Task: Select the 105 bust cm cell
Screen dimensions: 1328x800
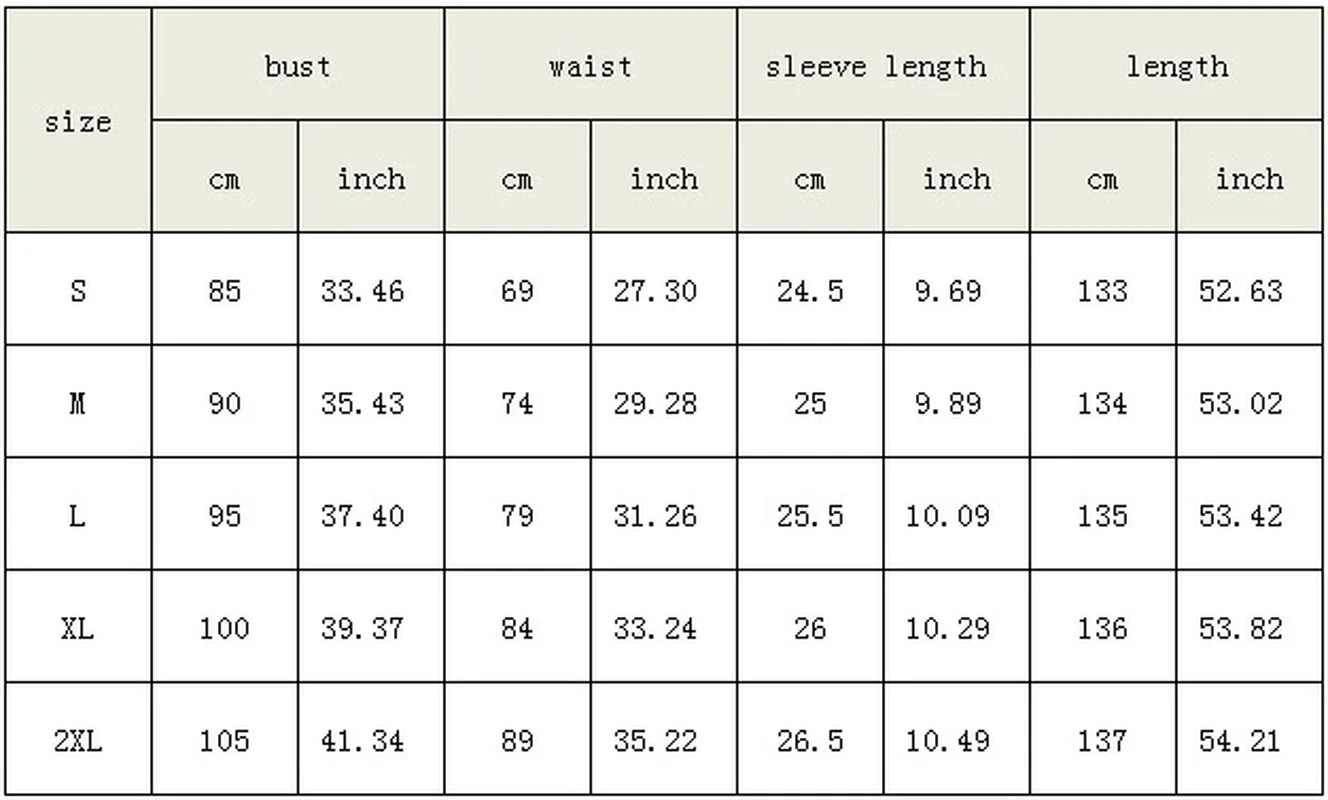Action: 224,741
